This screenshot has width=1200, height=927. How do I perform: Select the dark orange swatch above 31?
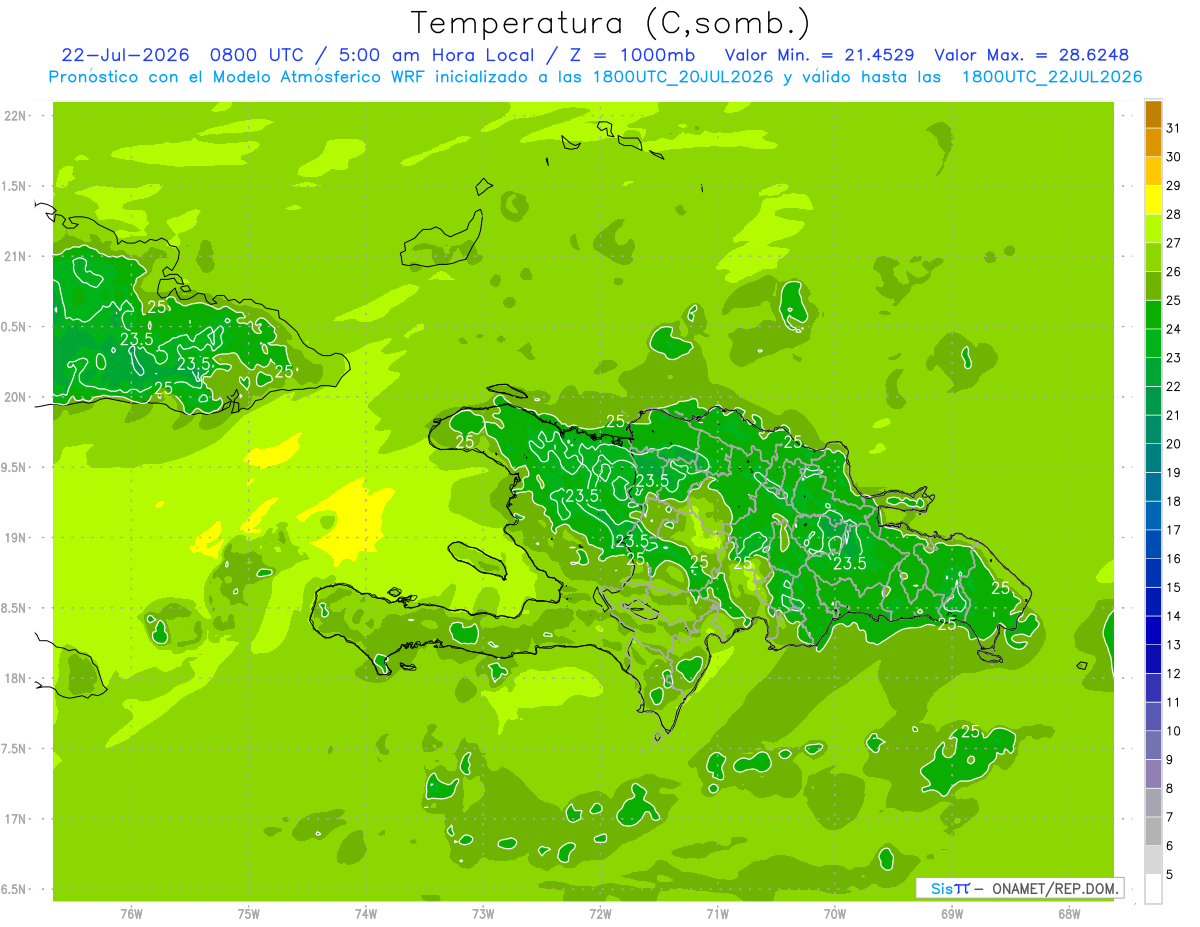click(1153, 114)
